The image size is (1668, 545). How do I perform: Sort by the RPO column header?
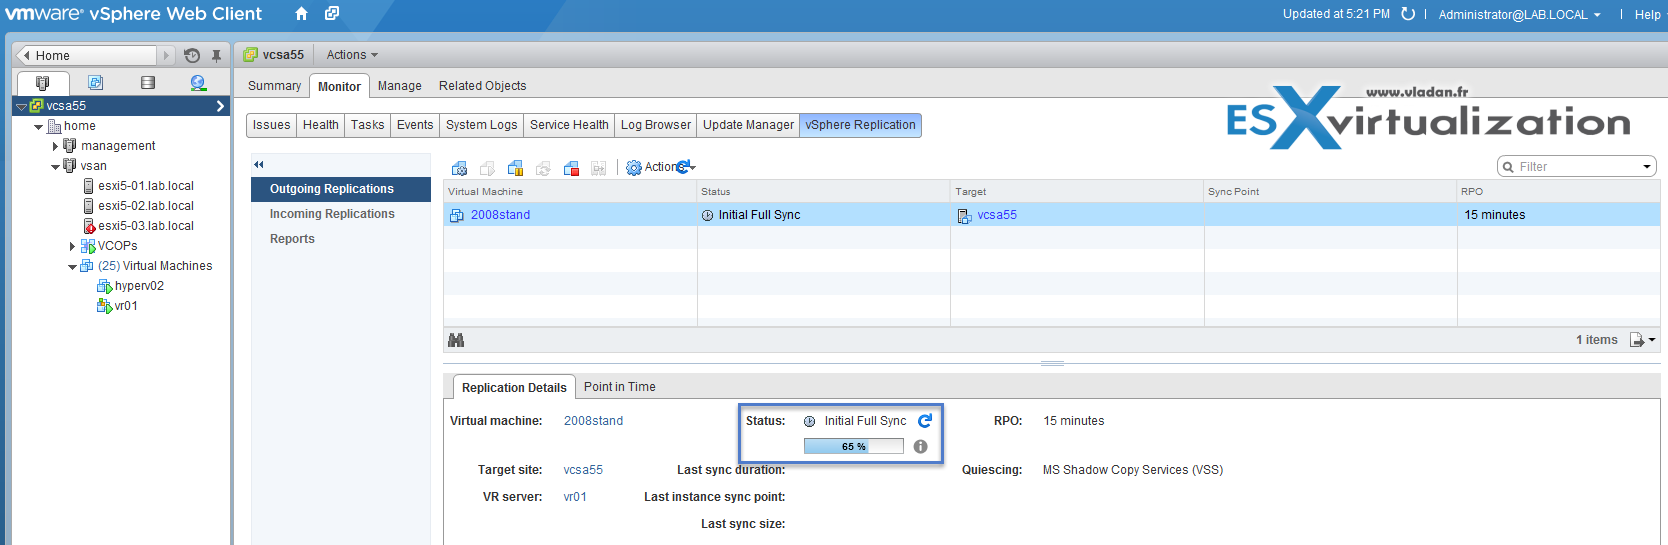(x=1558, y=192)
